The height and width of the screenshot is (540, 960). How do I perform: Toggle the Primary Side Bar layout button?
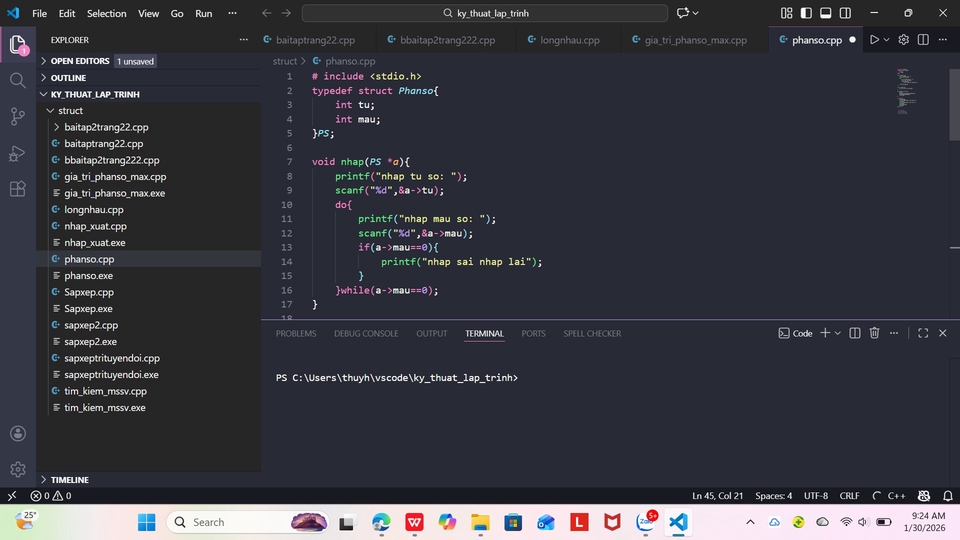coord(805,13)
